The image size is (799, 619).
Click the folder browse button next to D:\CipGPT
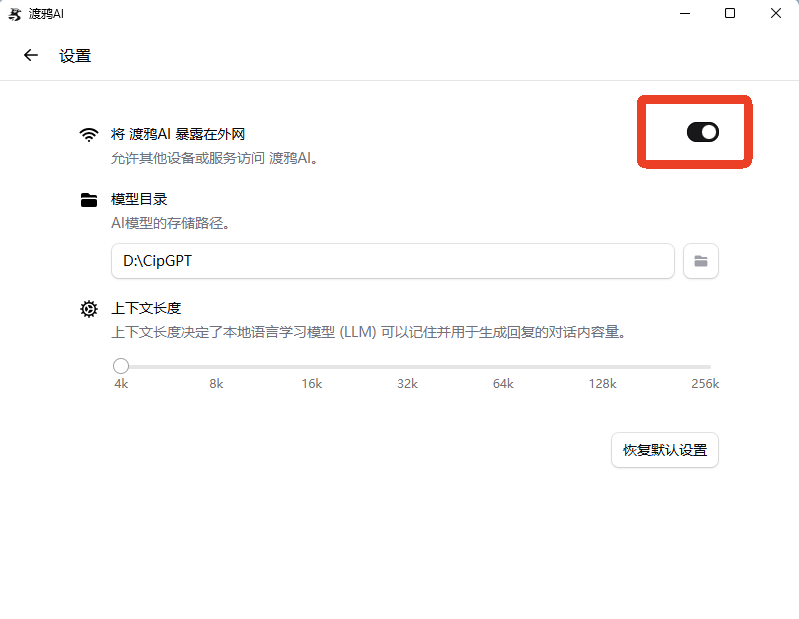[701, 261]
